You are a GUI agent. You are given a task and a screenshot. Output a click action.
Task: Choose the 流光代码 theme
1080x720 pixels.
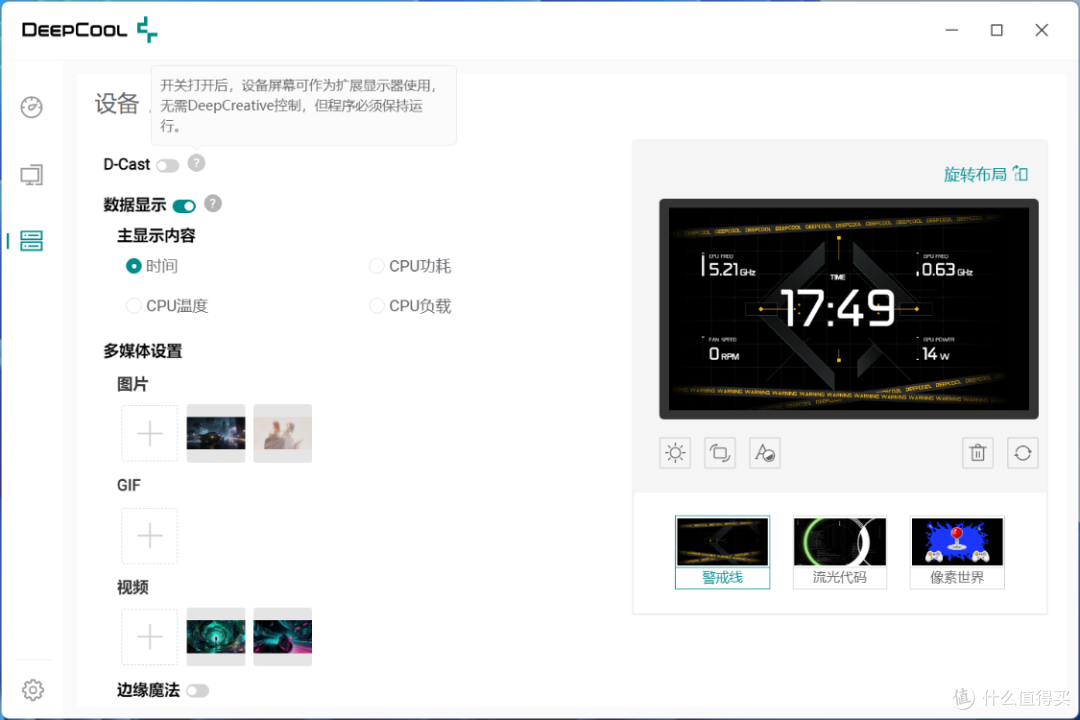[x=840, y=553]
